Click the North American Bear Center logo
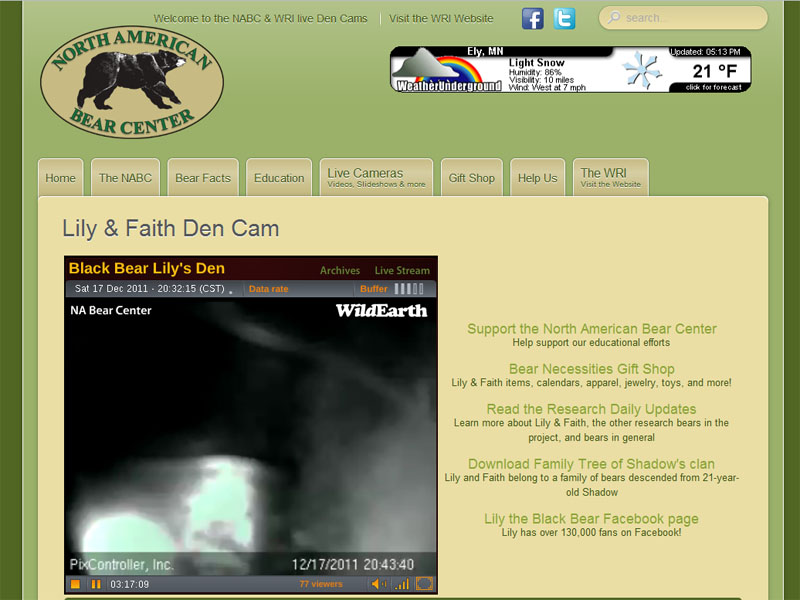This screenshot has width=800, height=600. [131, 82]
